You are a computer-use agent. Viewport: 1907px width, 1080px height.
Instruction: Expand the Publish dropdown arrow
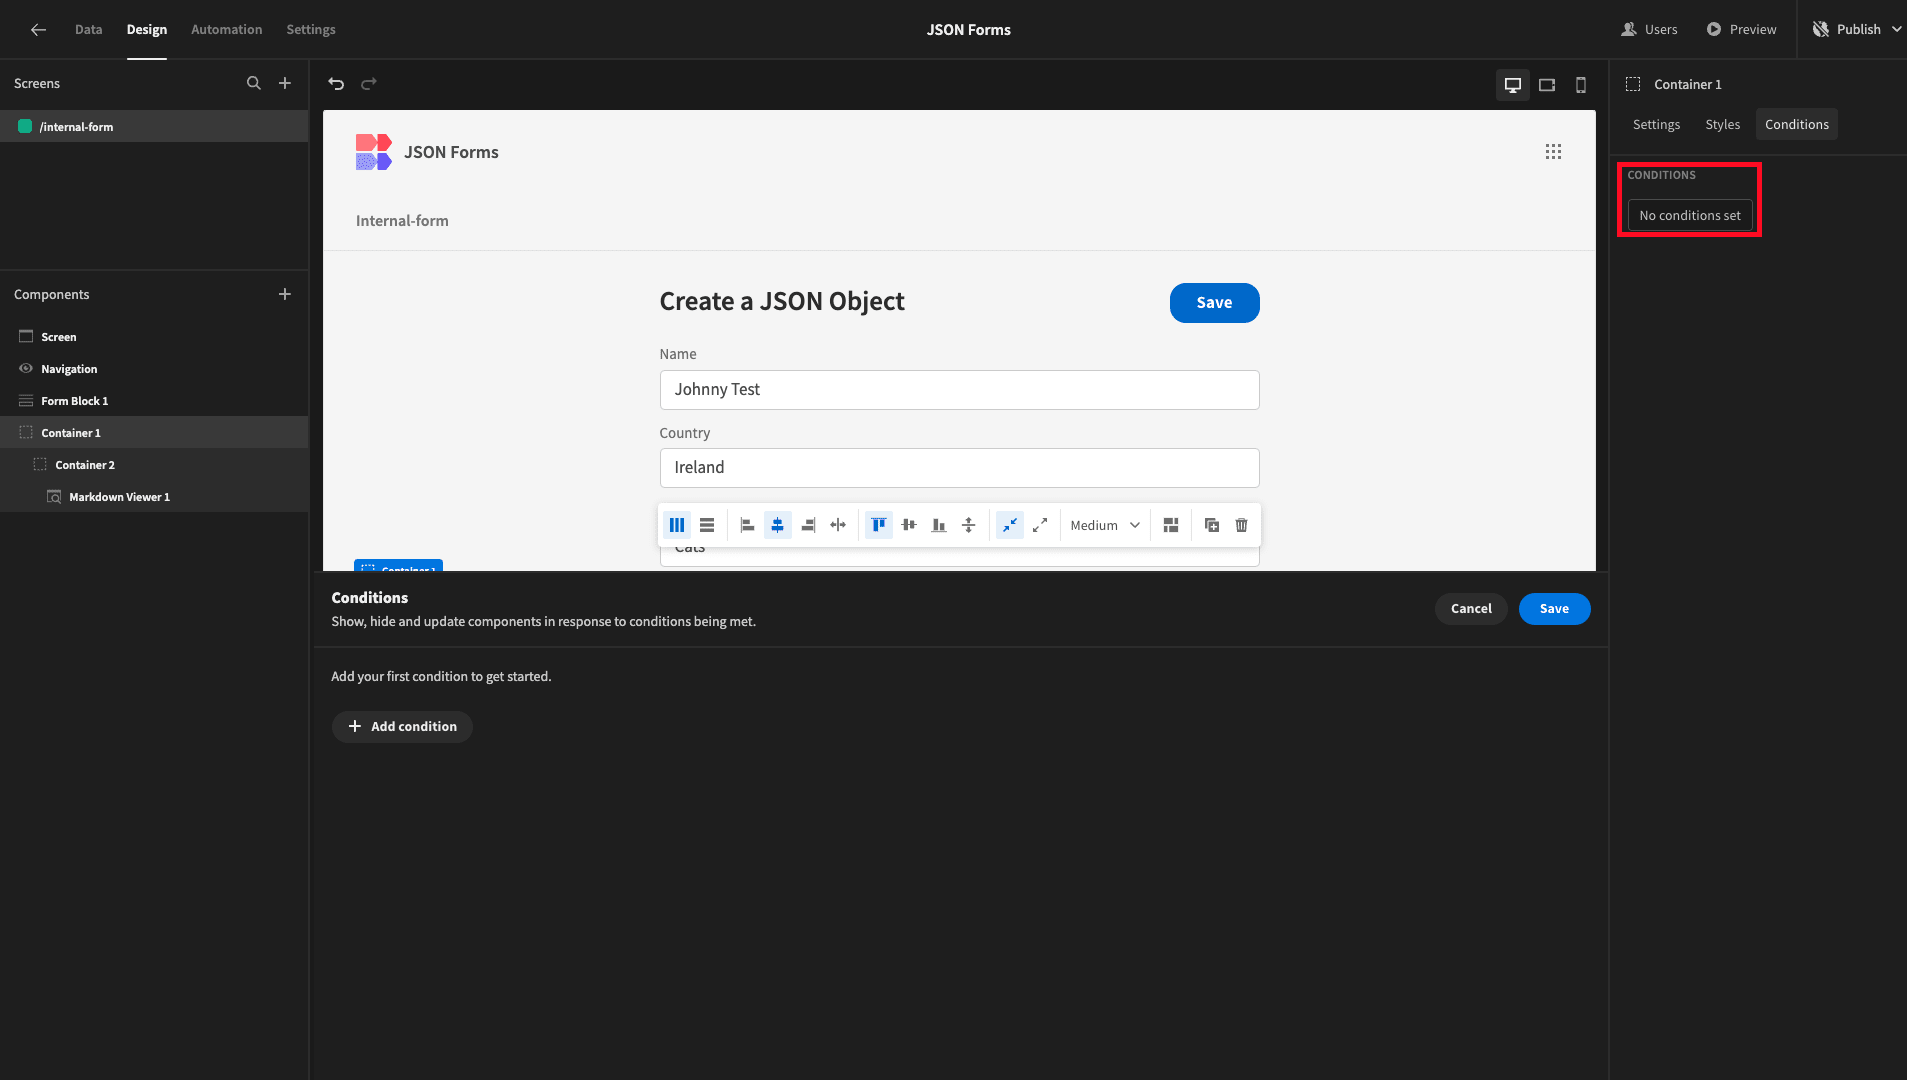(x=1896, y=30)
